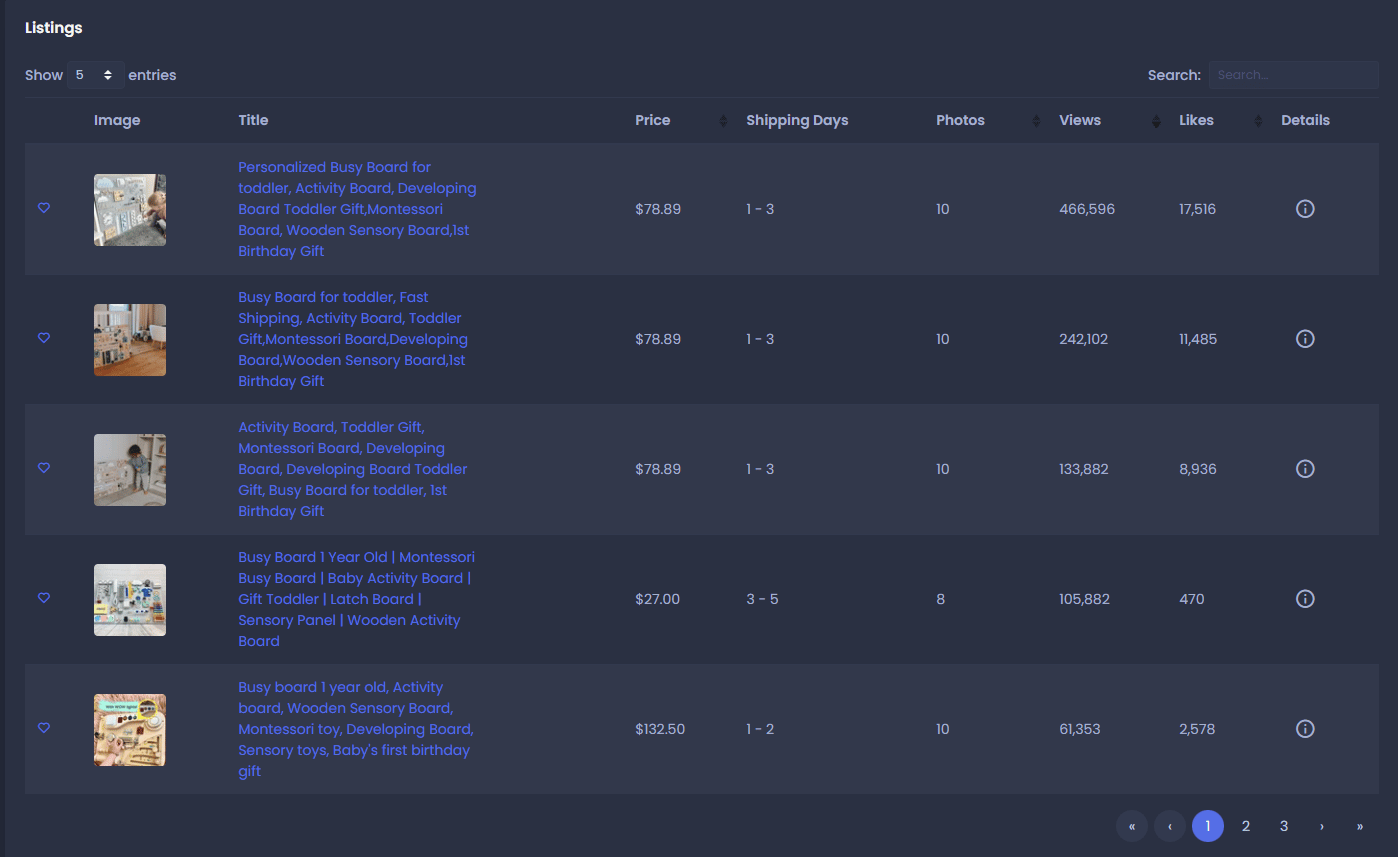Favorite the $132.50 Busy board listing heart

[44, 728]
